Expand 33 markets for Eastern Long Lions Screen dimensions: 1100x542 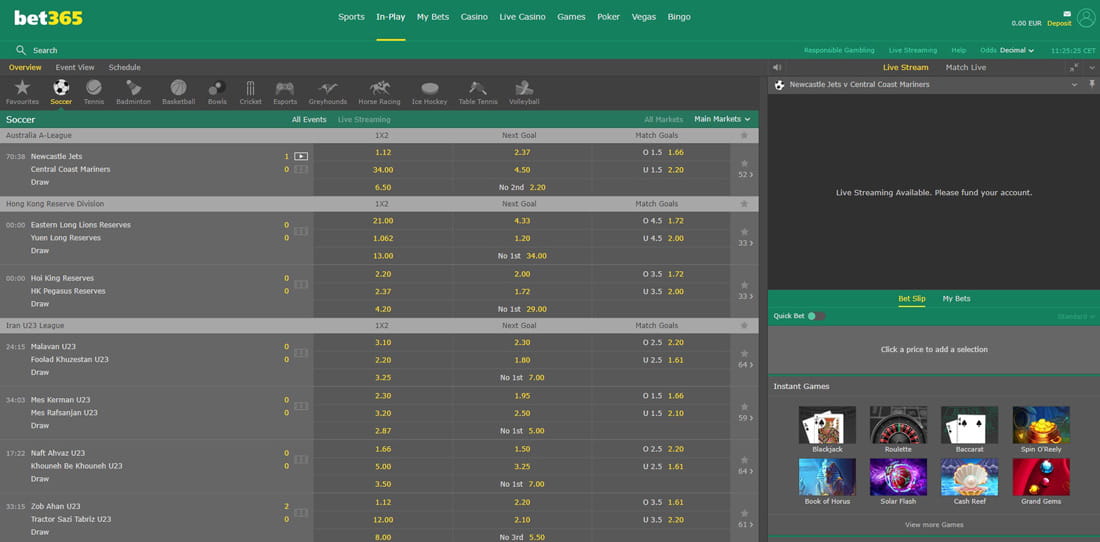click(x=746, y=243)
